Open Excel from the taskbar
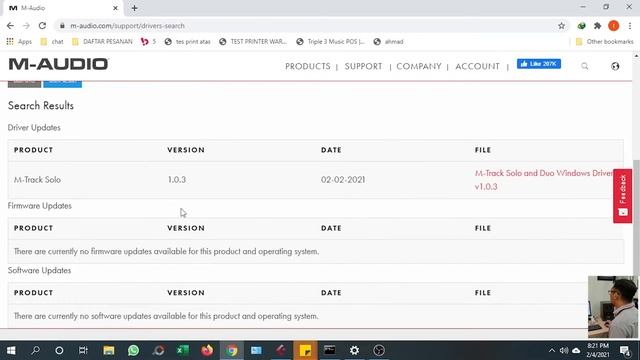Image resolution: width=640 pixels, height=360 pixels. pos(182,350)
